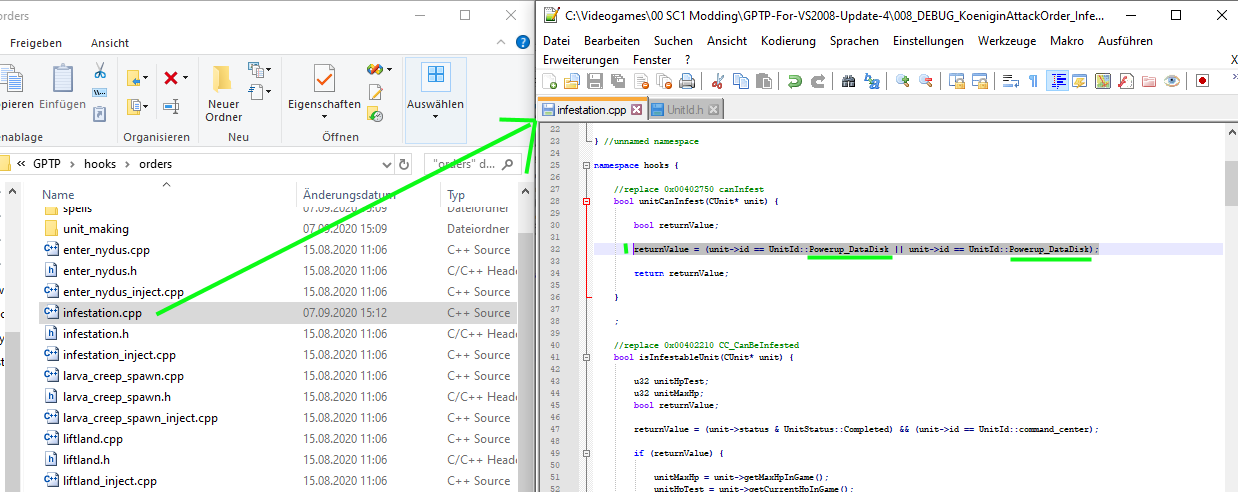
Task: Open the copy-to dropdown in Organisieren group
Action: [x=146, y=106]
